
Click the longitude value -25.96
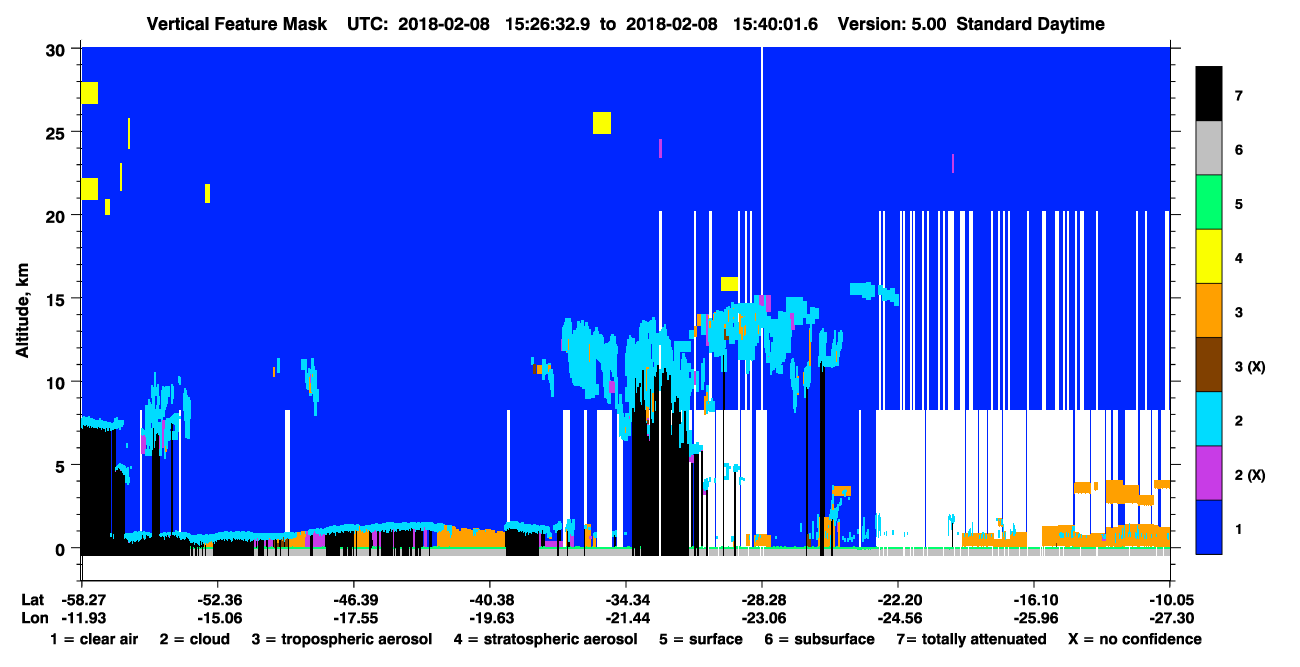[x=1034, y=618]
